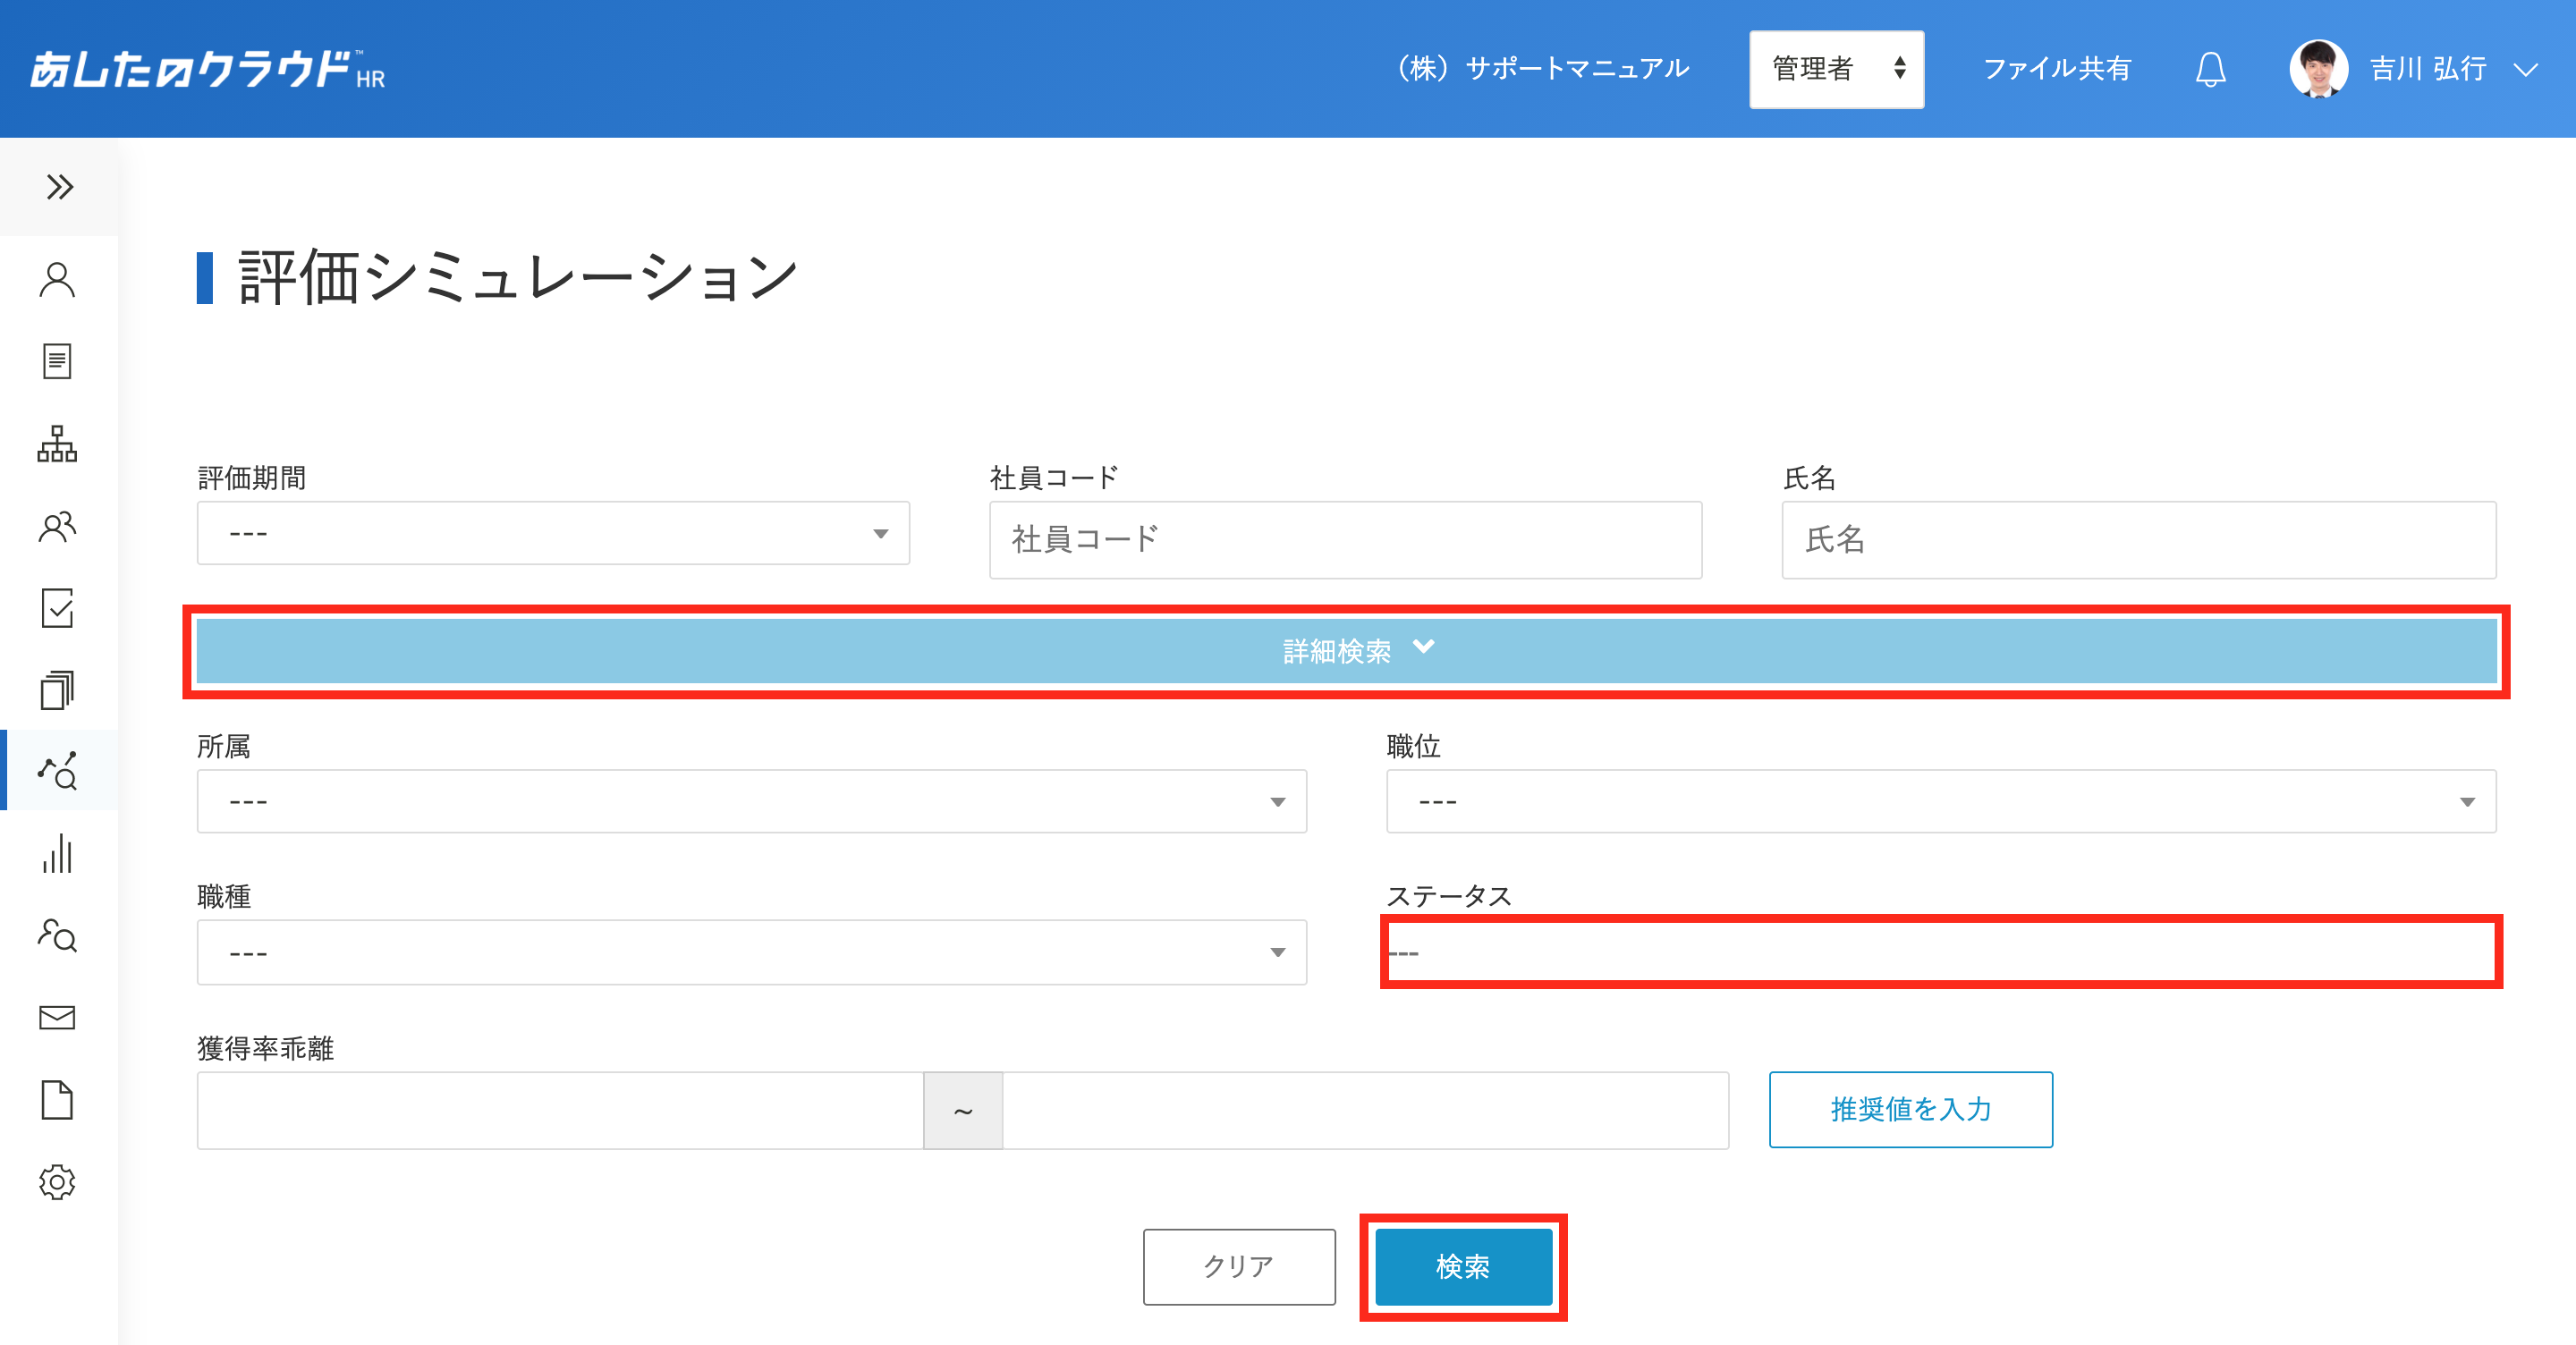The height and width of the screenshot is (1345, 2576).
Task: Open the evaluation simulation graph-search icon
Action: click(57, 771)
